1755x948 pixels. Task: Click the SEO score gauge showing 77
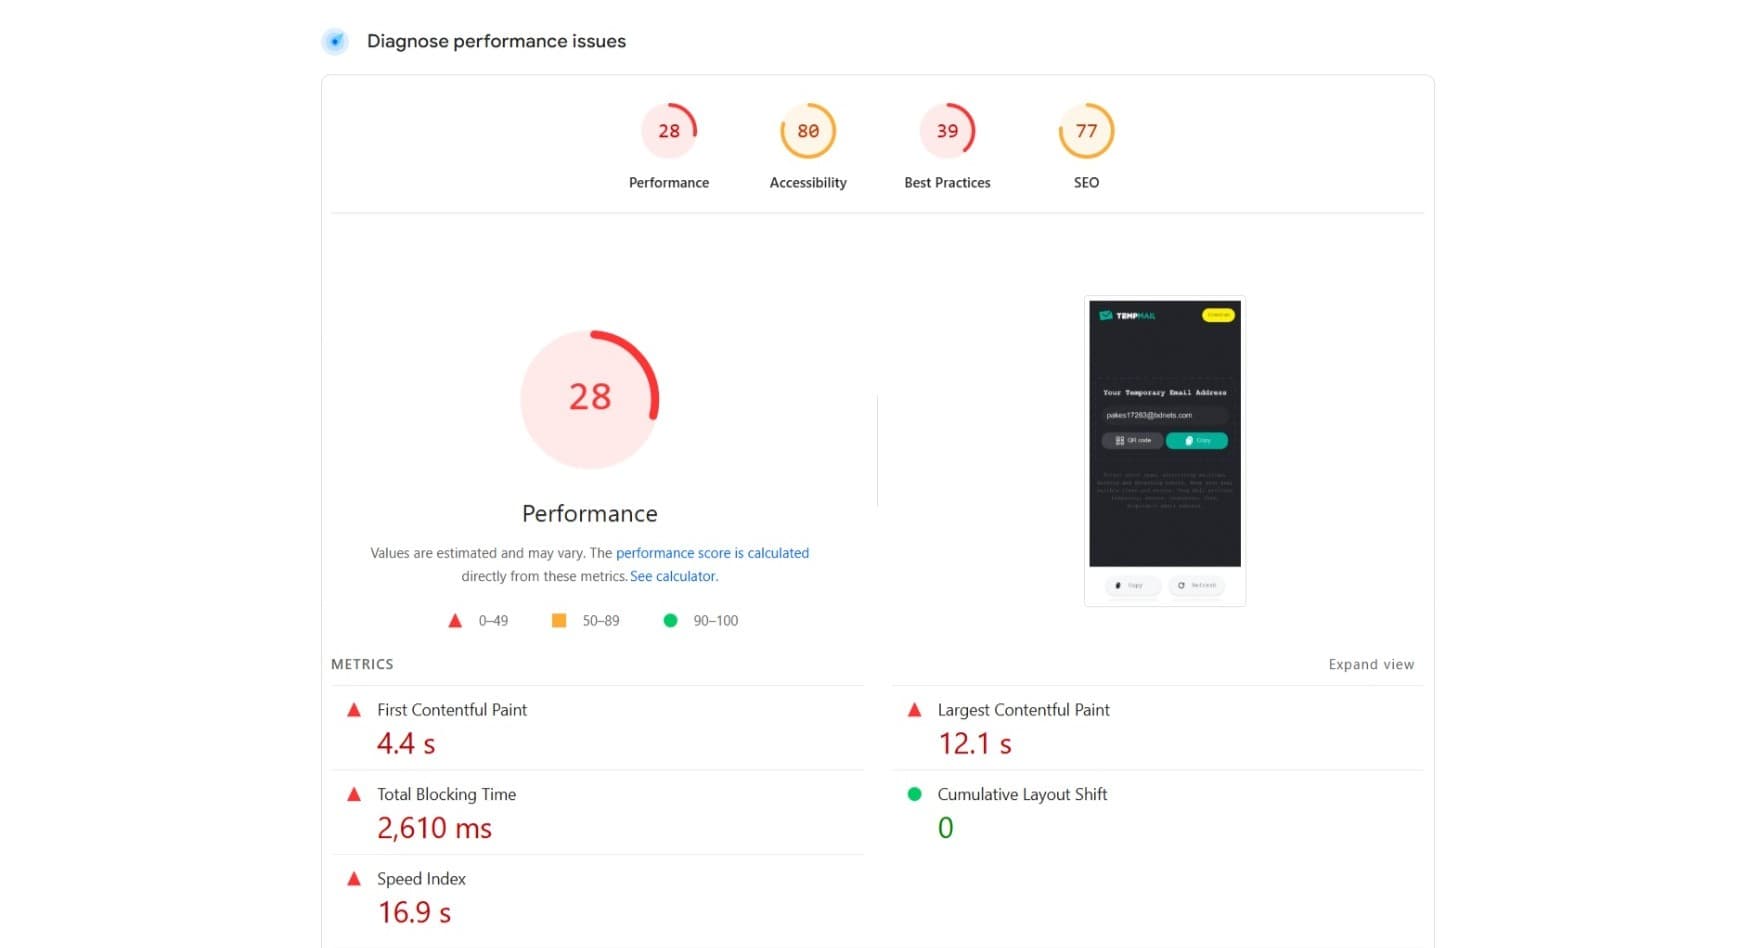tap(1086, 130)
